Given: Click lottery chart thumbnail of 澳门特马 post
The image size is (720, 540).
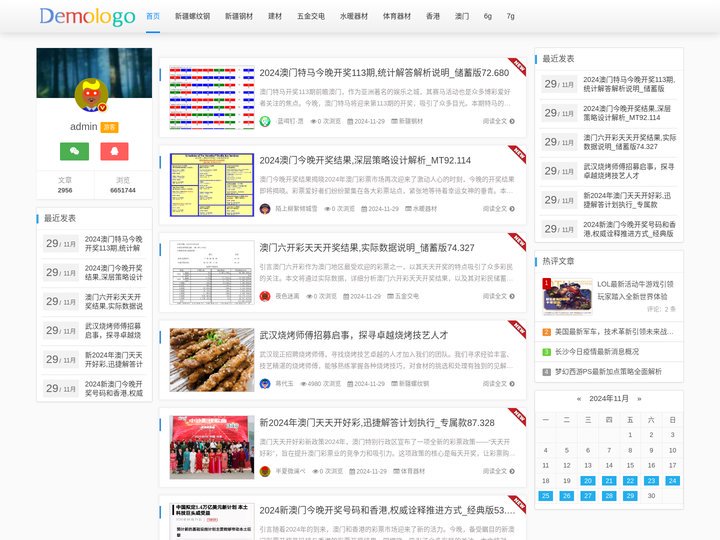Looking at the screenshot, I should [x=212, y=97].
